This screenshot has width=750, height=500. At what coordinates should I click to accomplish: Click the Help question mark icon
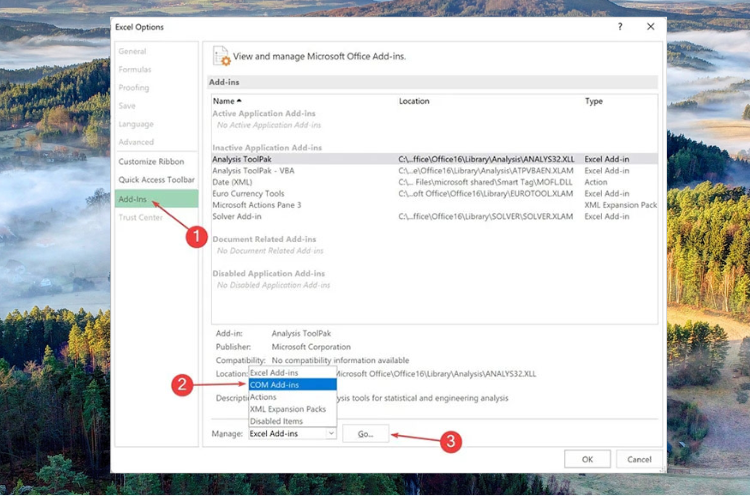click(x=620, y=27)
